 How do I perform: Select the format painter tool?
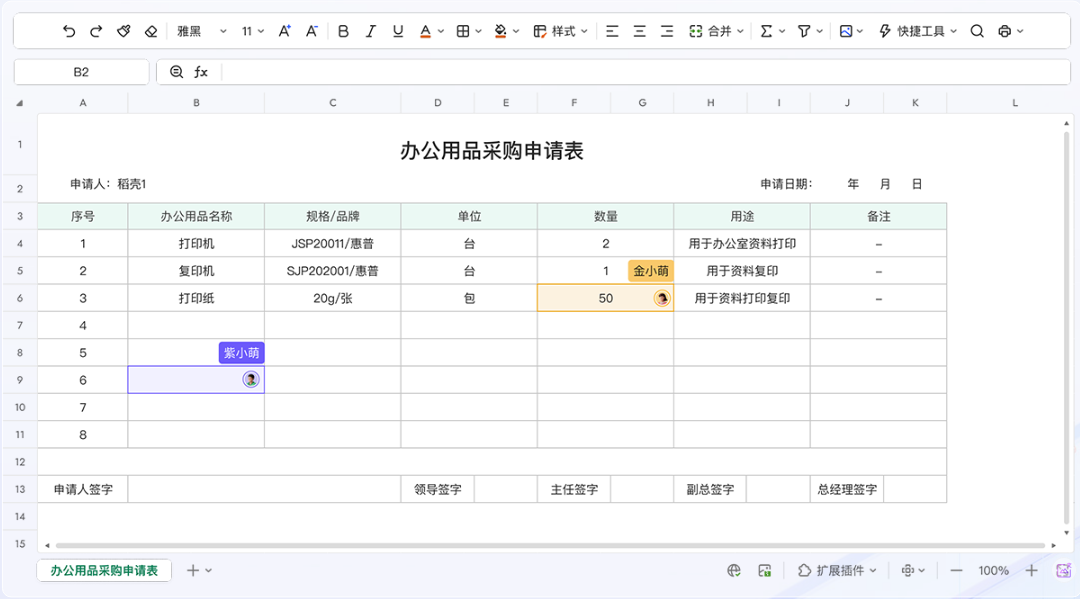coord(124,31)
